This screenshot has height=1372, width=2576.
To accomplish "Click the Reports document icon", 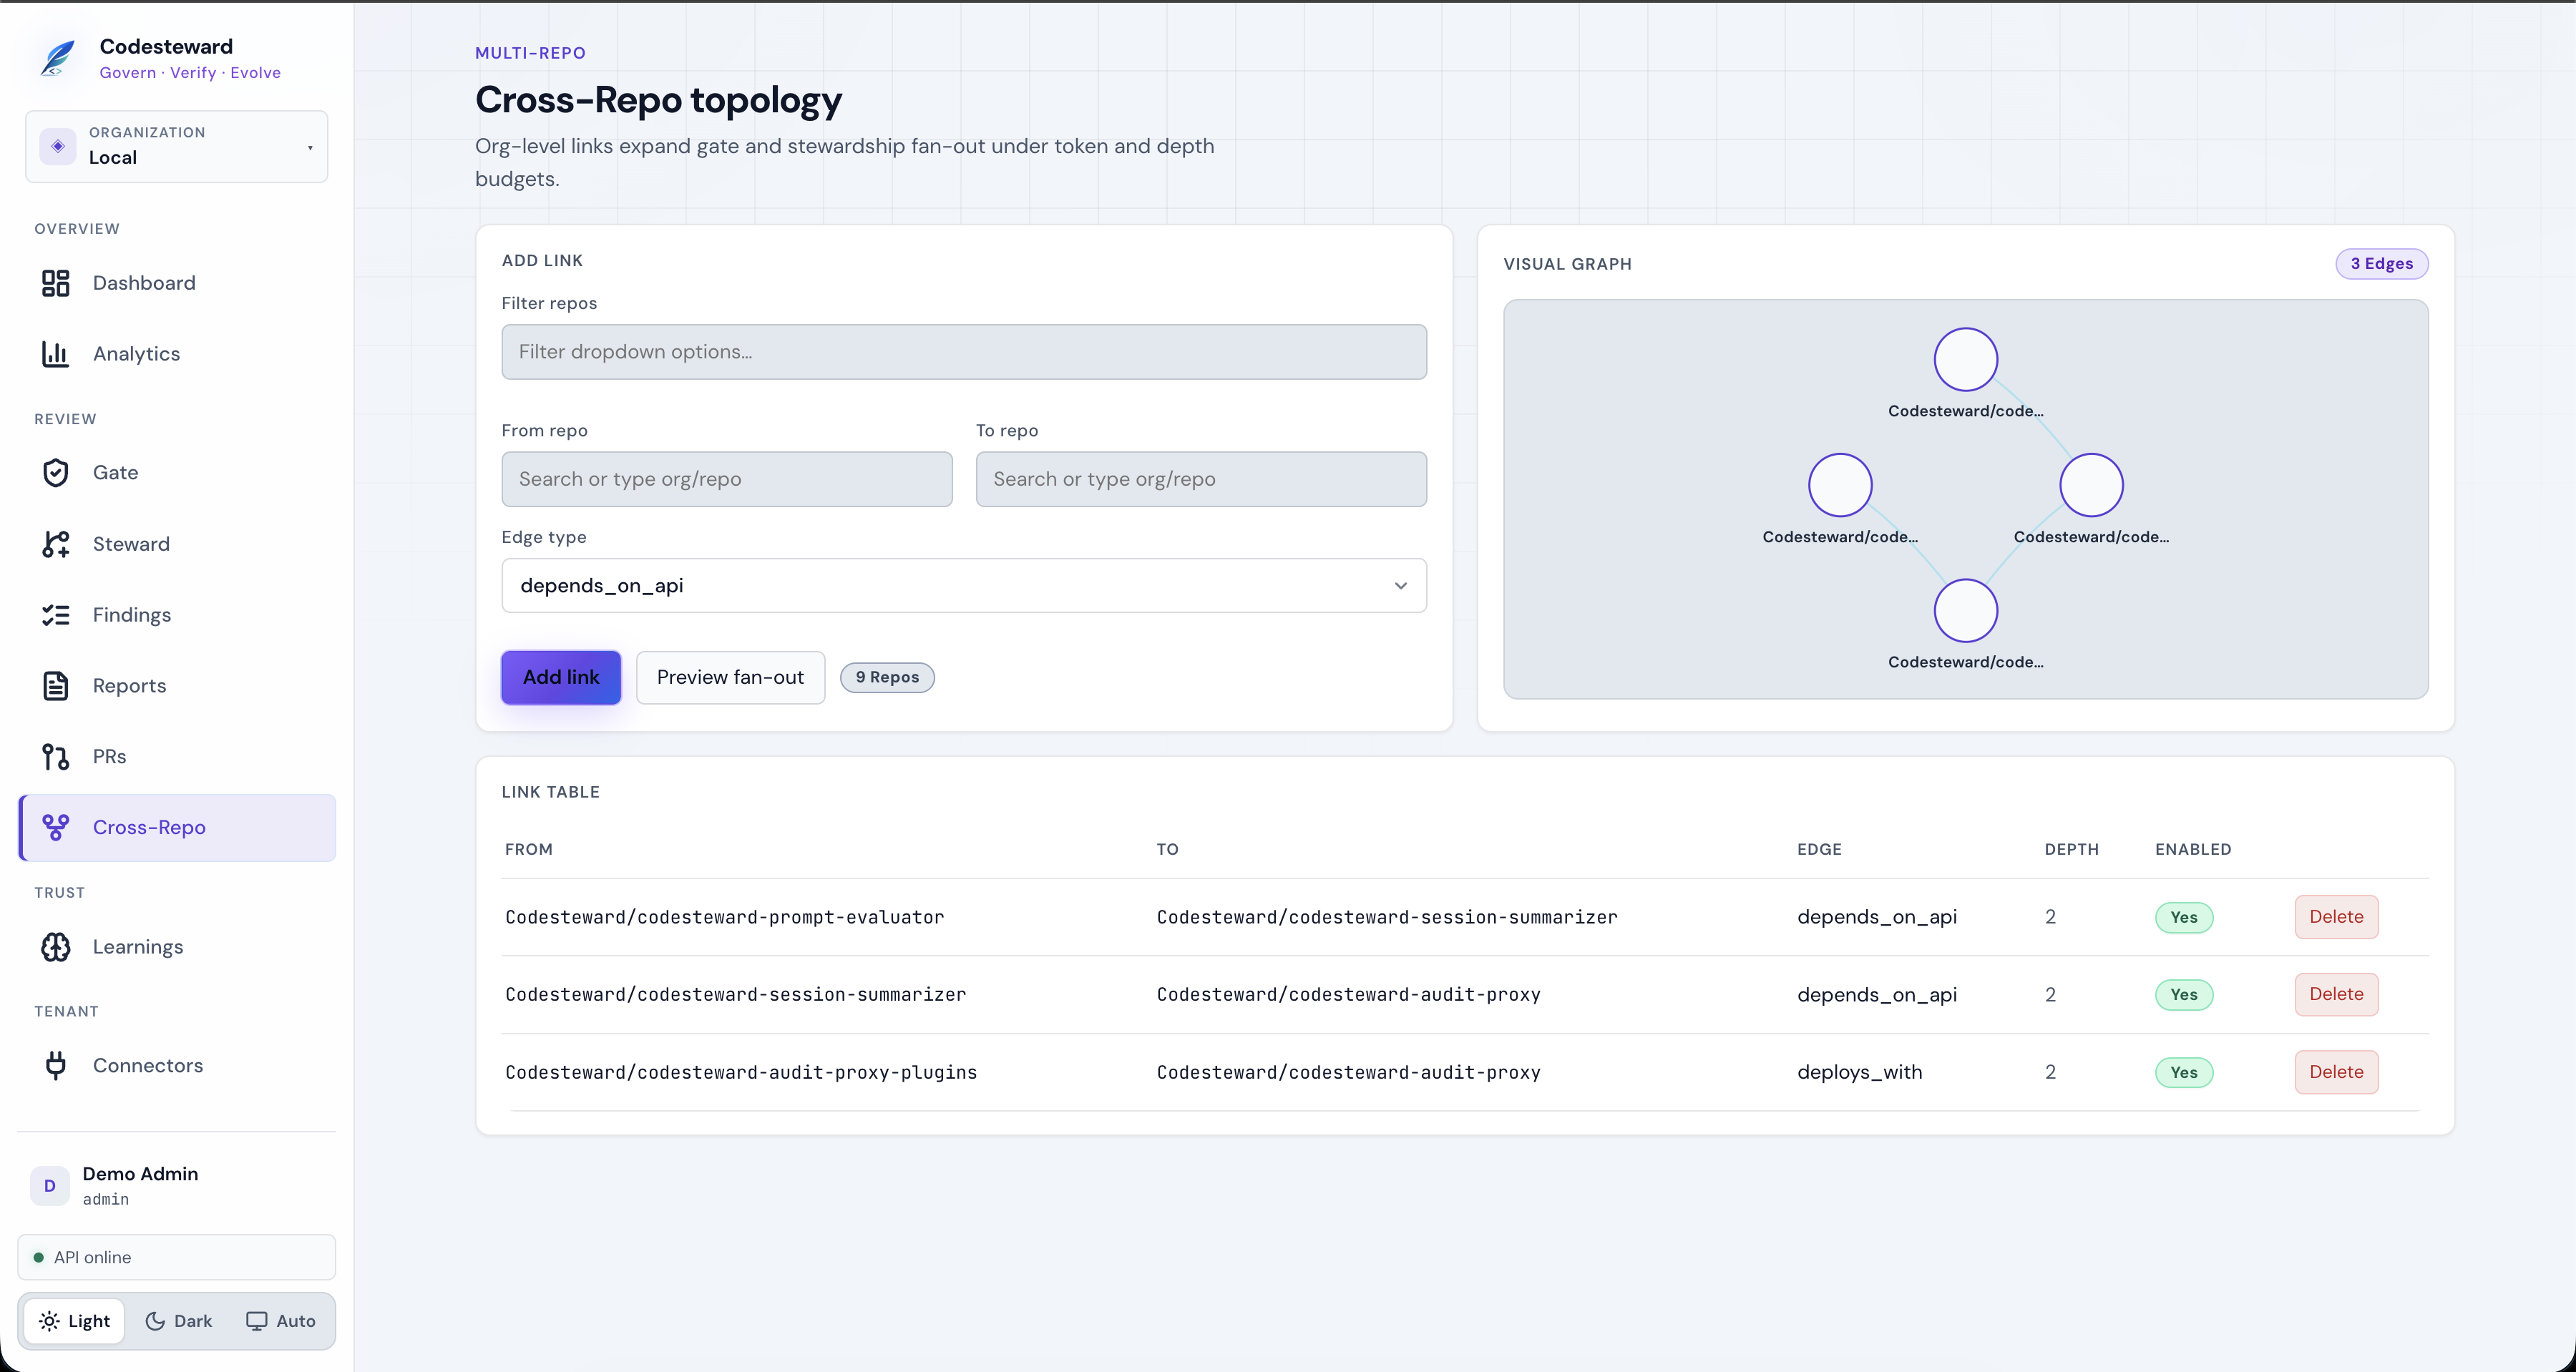I will pos(55,686).
